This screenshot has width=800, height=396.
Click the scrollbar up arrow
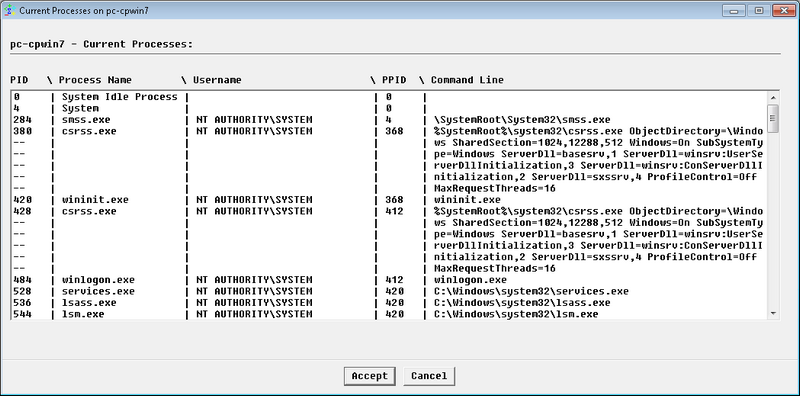773,97
